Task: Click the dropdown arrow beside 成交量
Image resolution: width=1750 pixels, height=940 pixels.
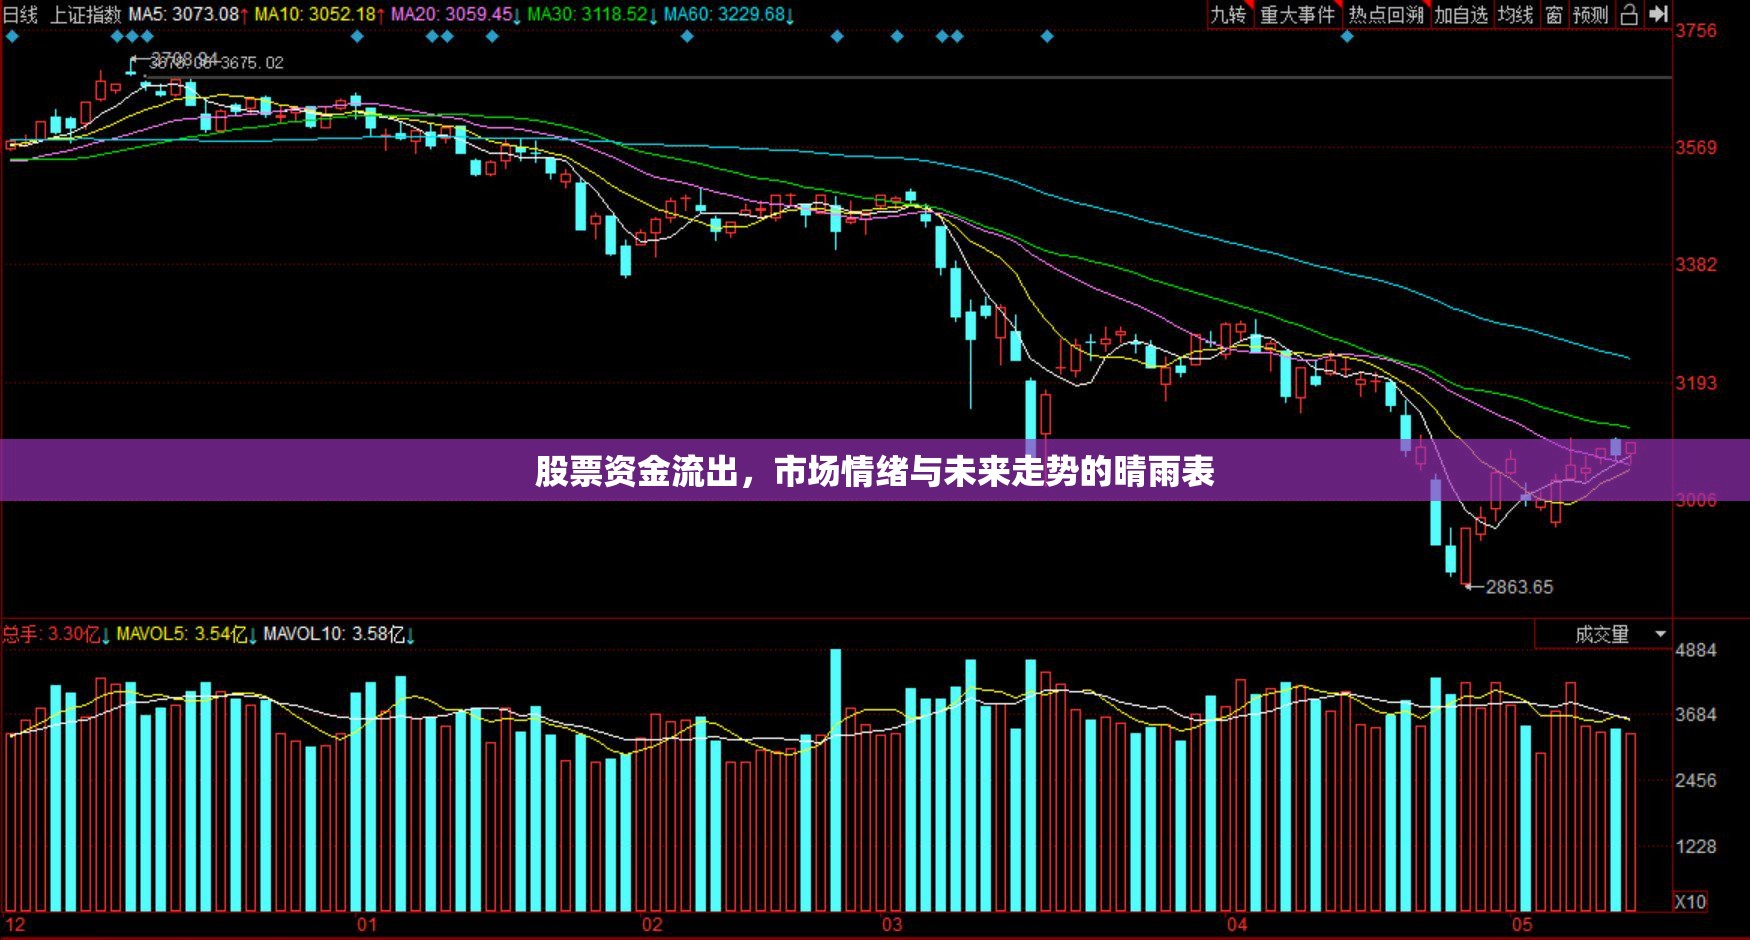Action: point(1660,634)
